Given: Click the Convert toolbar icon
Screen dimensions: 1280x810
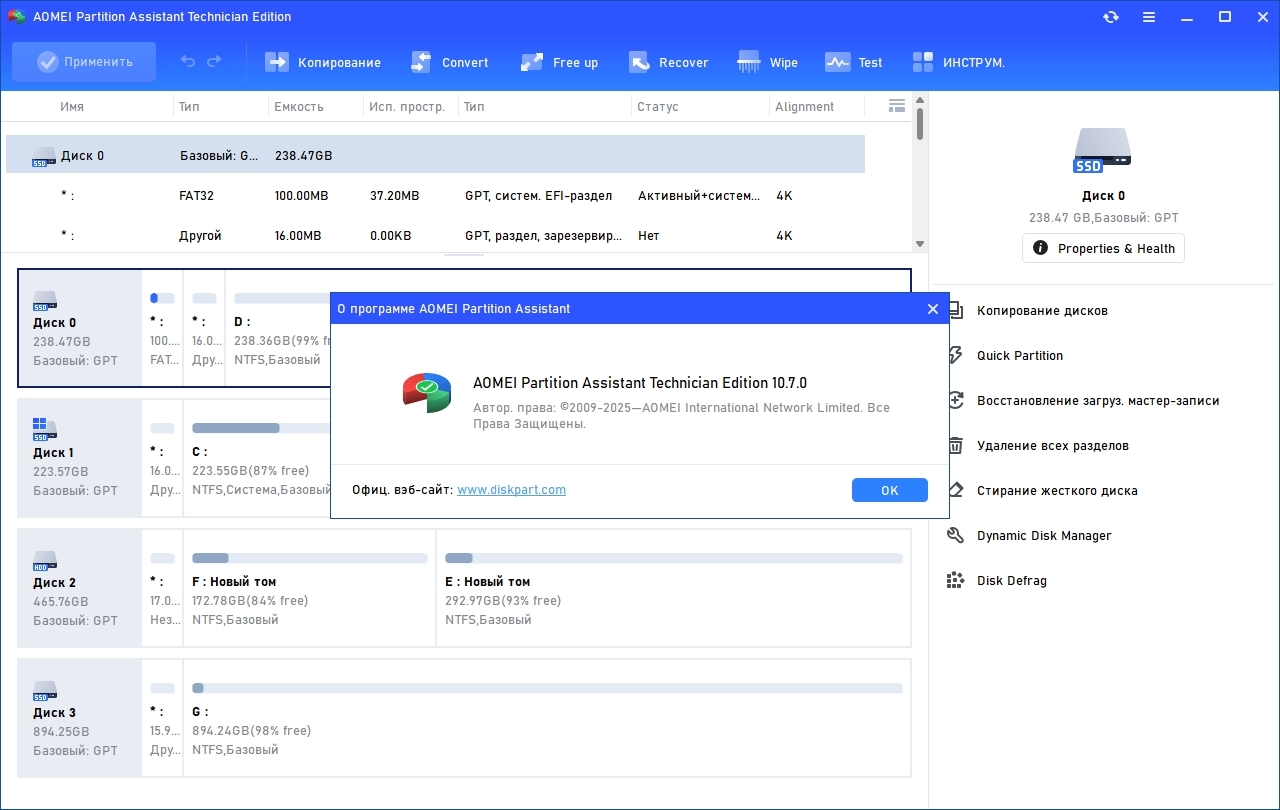Looking at the screenshot, I should point(421,62).
